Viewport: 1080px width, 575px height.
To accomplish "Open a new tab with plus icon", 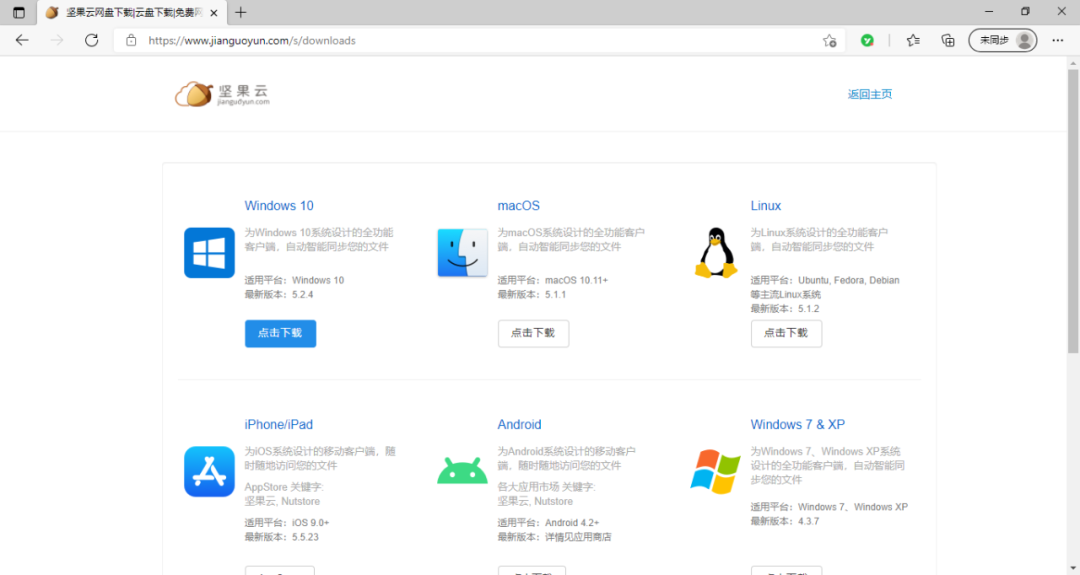I will coord(240,12).
